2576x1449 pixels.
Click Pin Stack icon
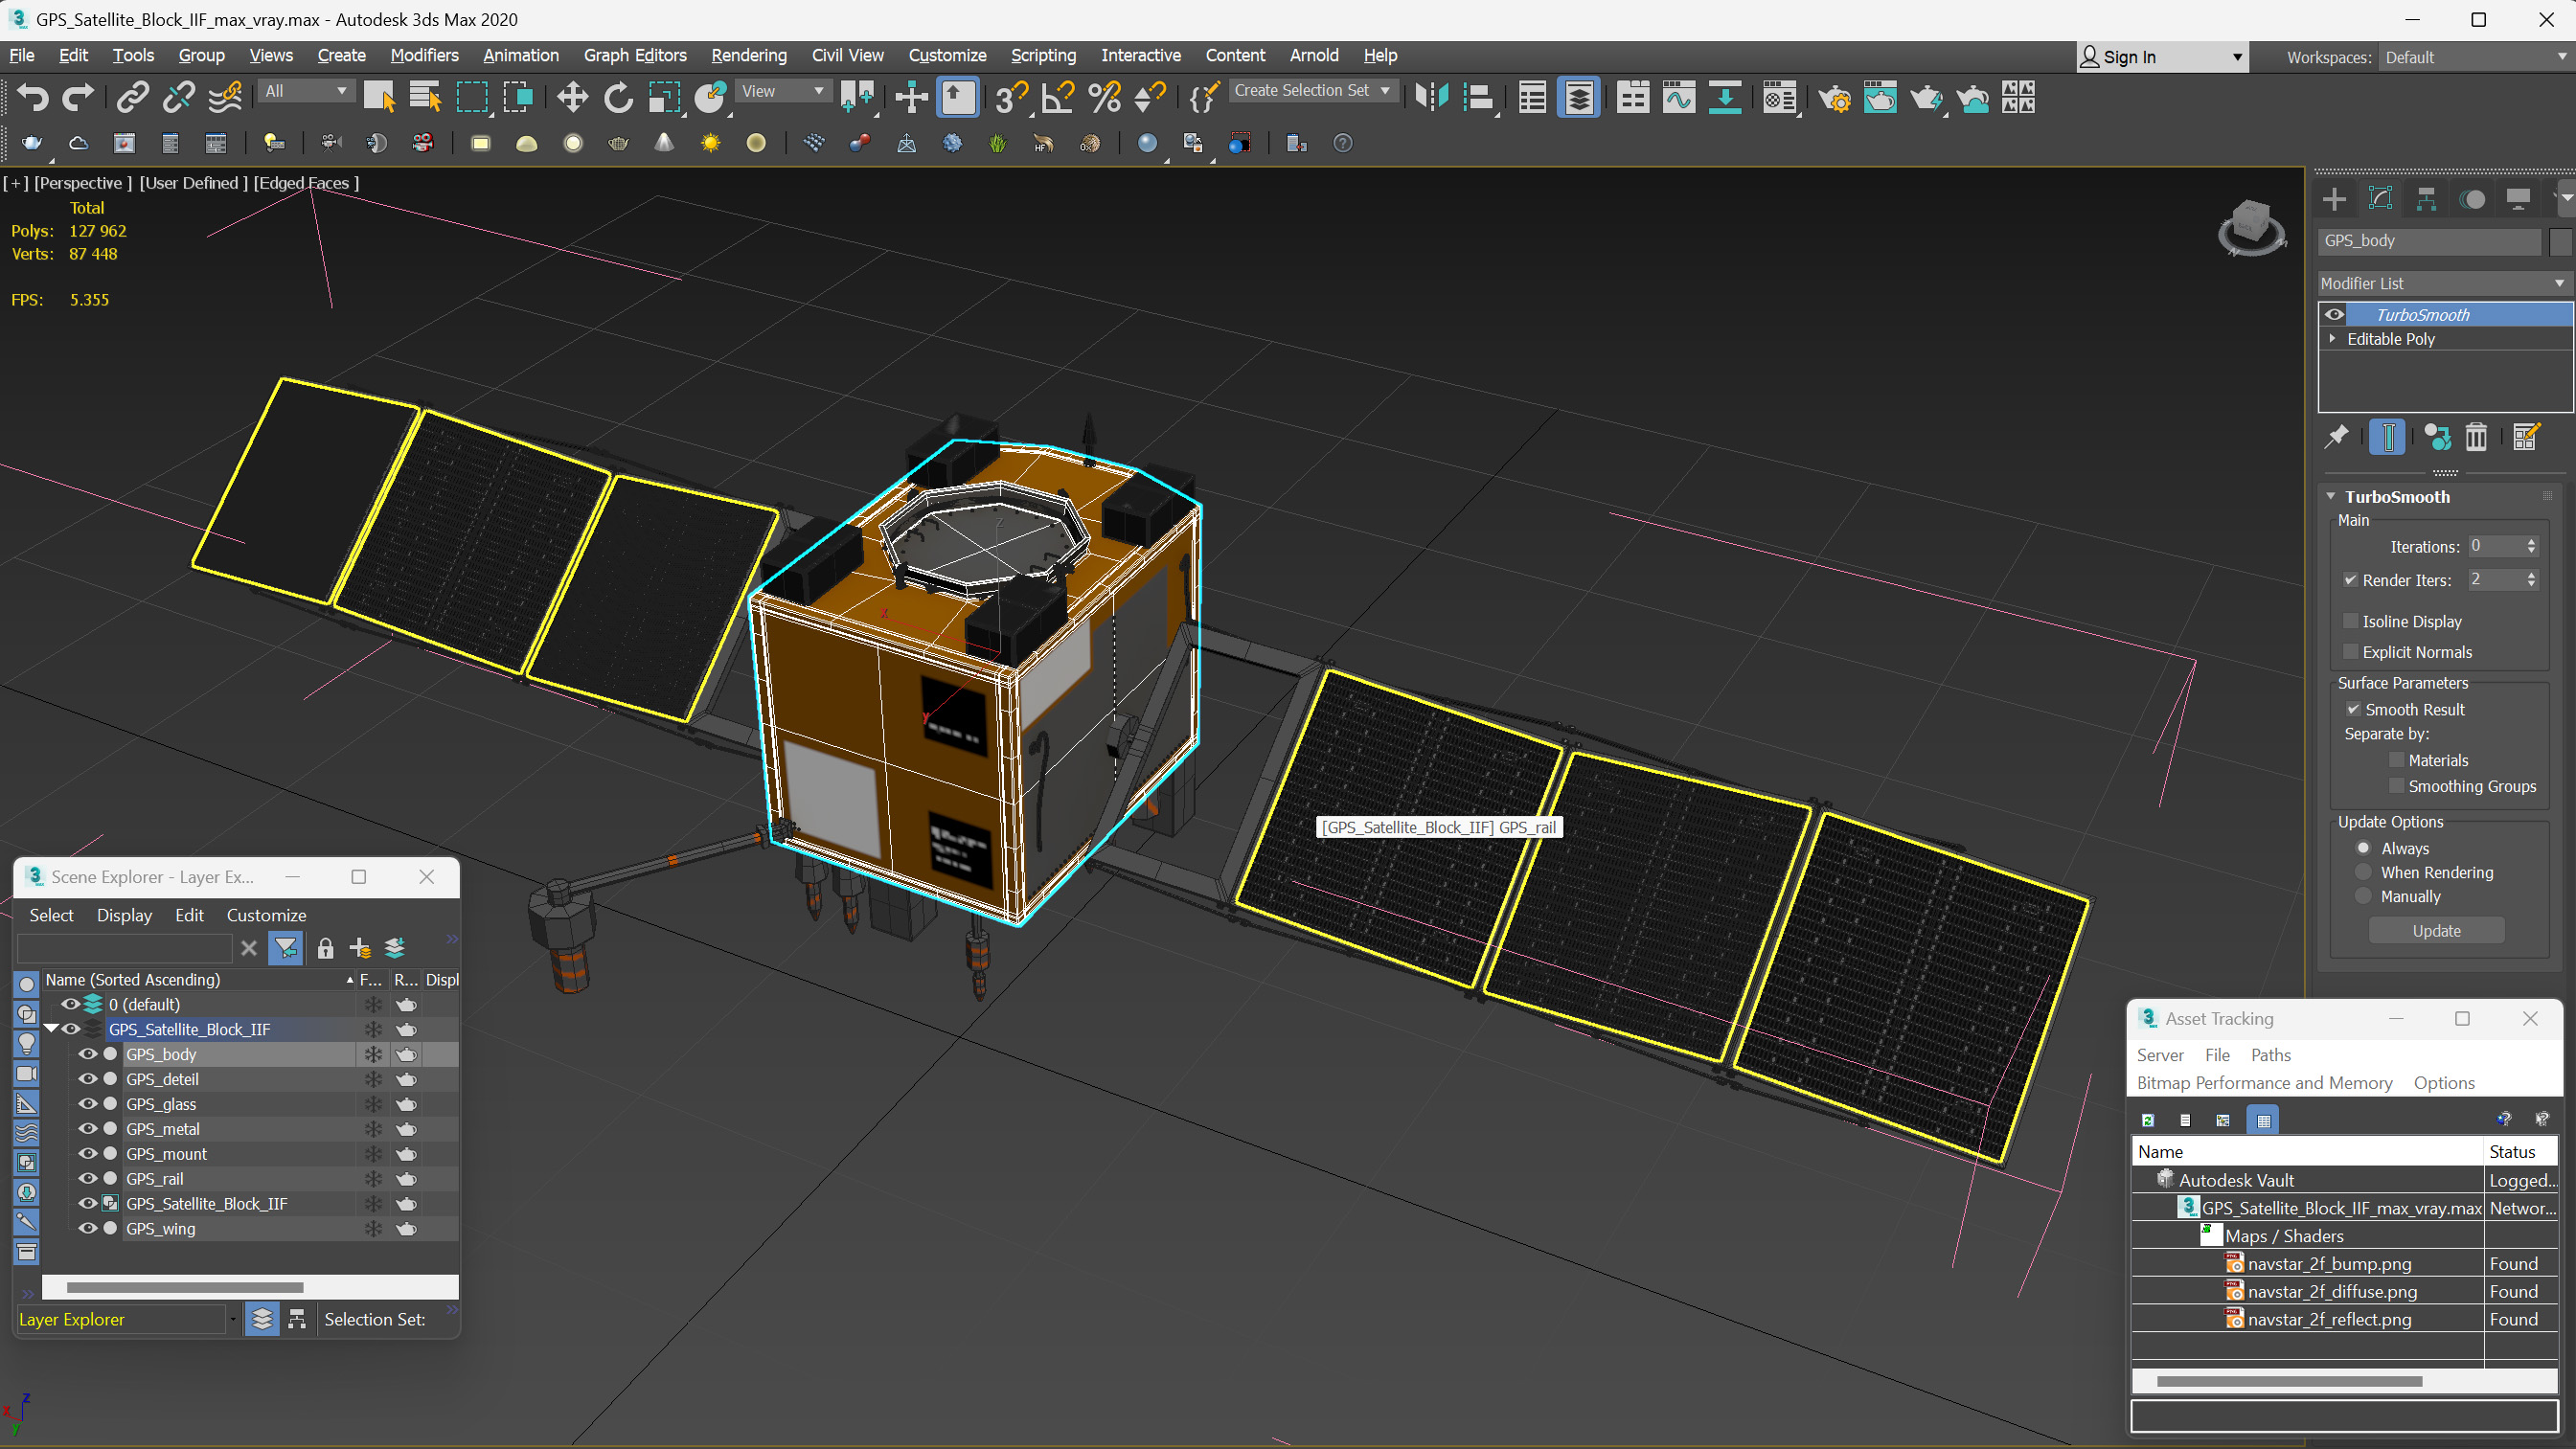click(2337, 437)
